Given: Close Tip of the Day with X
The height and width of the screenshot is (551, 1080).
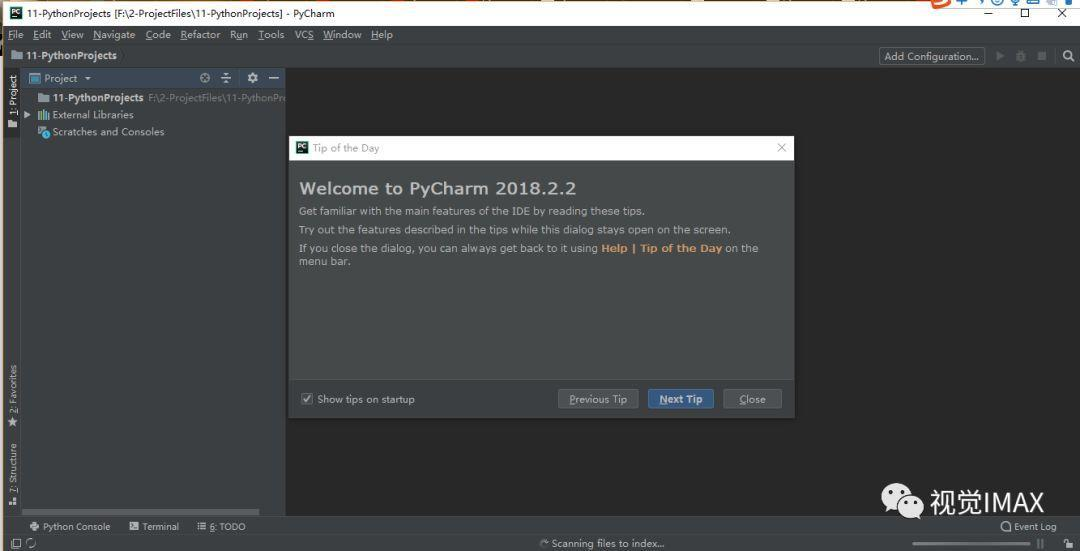Looking at the screenshot, I should [781, 147].
